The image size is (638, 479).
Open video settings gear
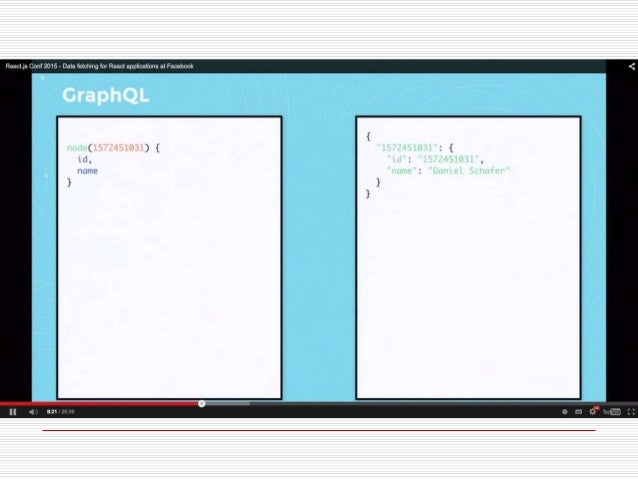[593, 411]
